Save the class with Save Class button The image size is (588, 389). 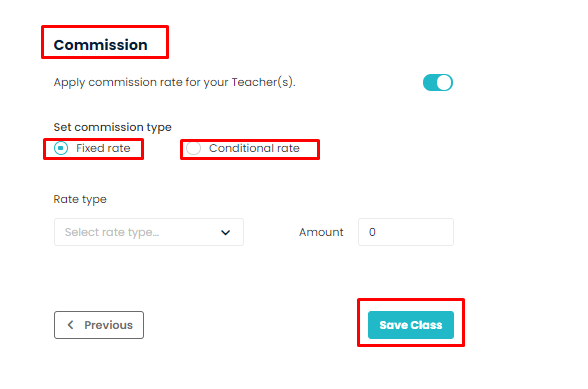(x=411, y=325)
